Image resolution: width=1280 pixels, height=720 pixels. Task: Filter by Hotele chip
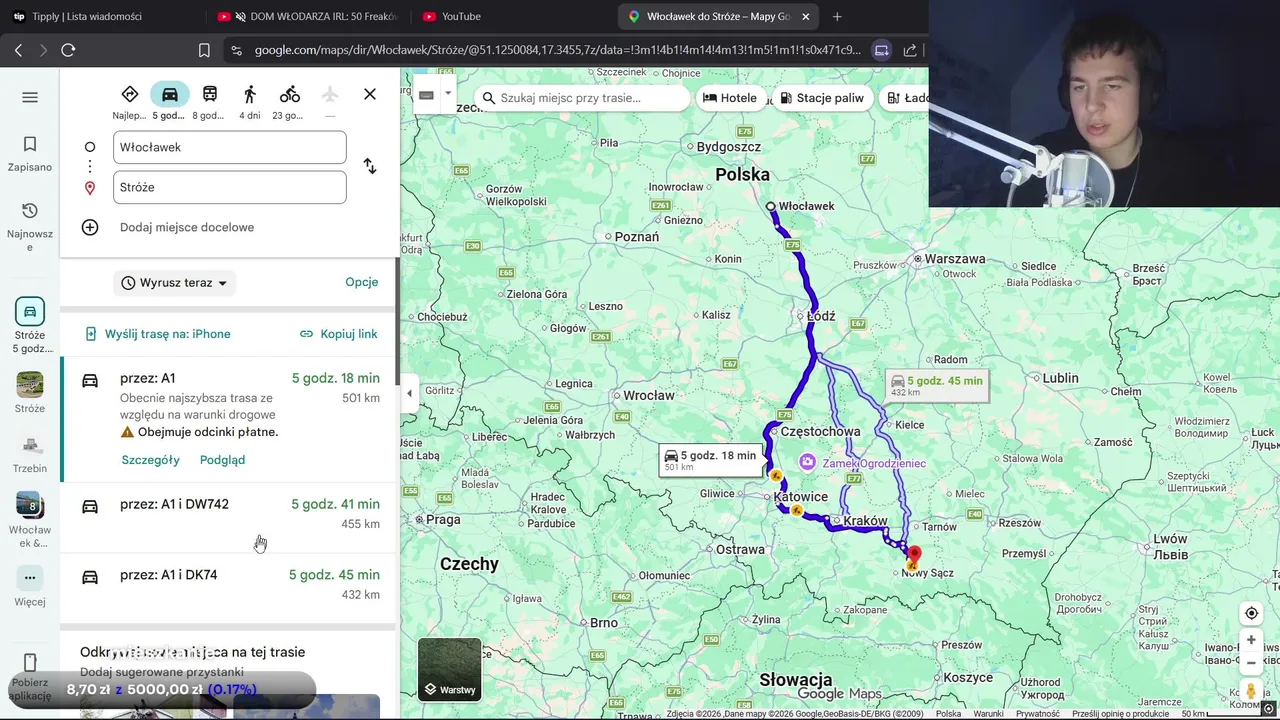(x=730, y=98)
